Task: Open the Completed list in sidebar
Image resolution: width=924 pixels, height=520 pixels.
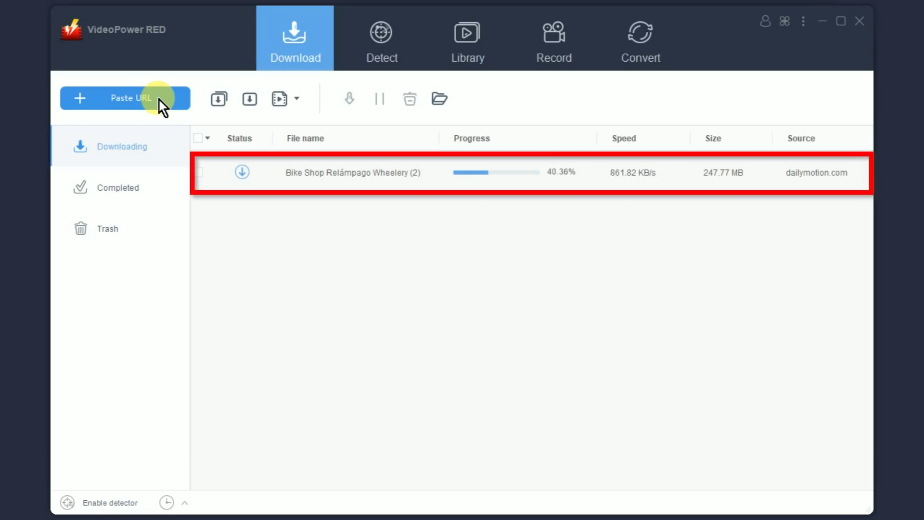Action: click(120, 187)
